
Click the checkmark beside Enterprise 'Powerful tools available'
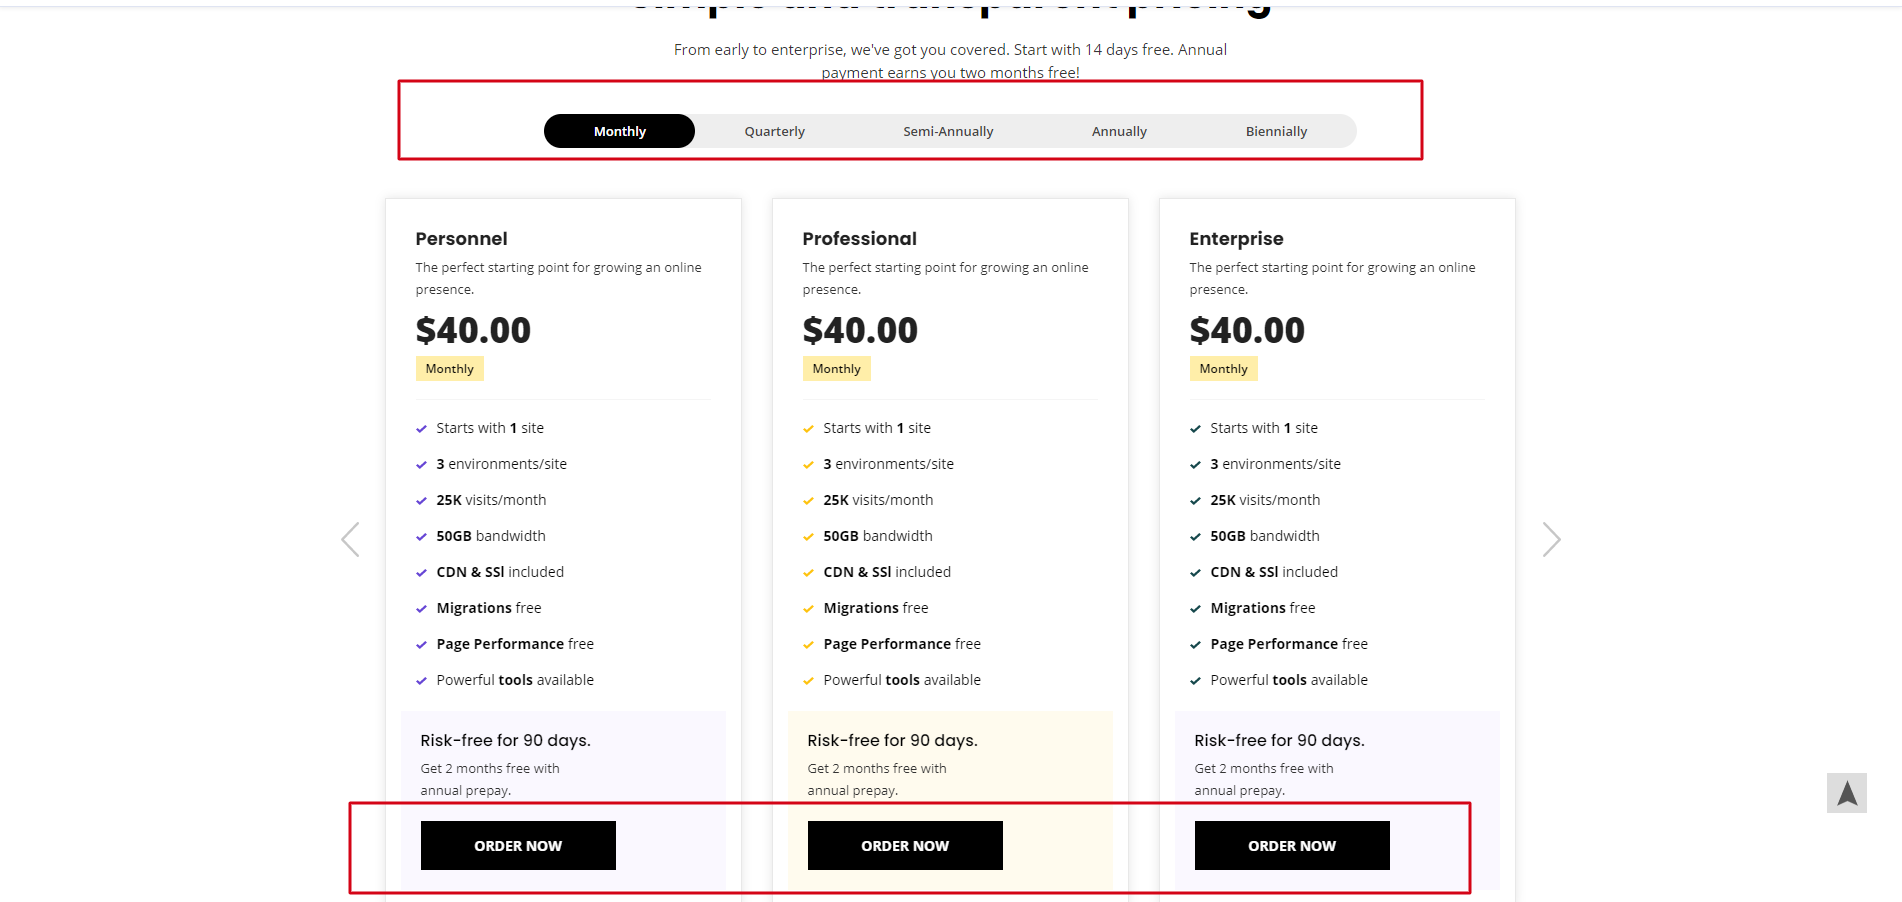click(x=1195, y=681)
